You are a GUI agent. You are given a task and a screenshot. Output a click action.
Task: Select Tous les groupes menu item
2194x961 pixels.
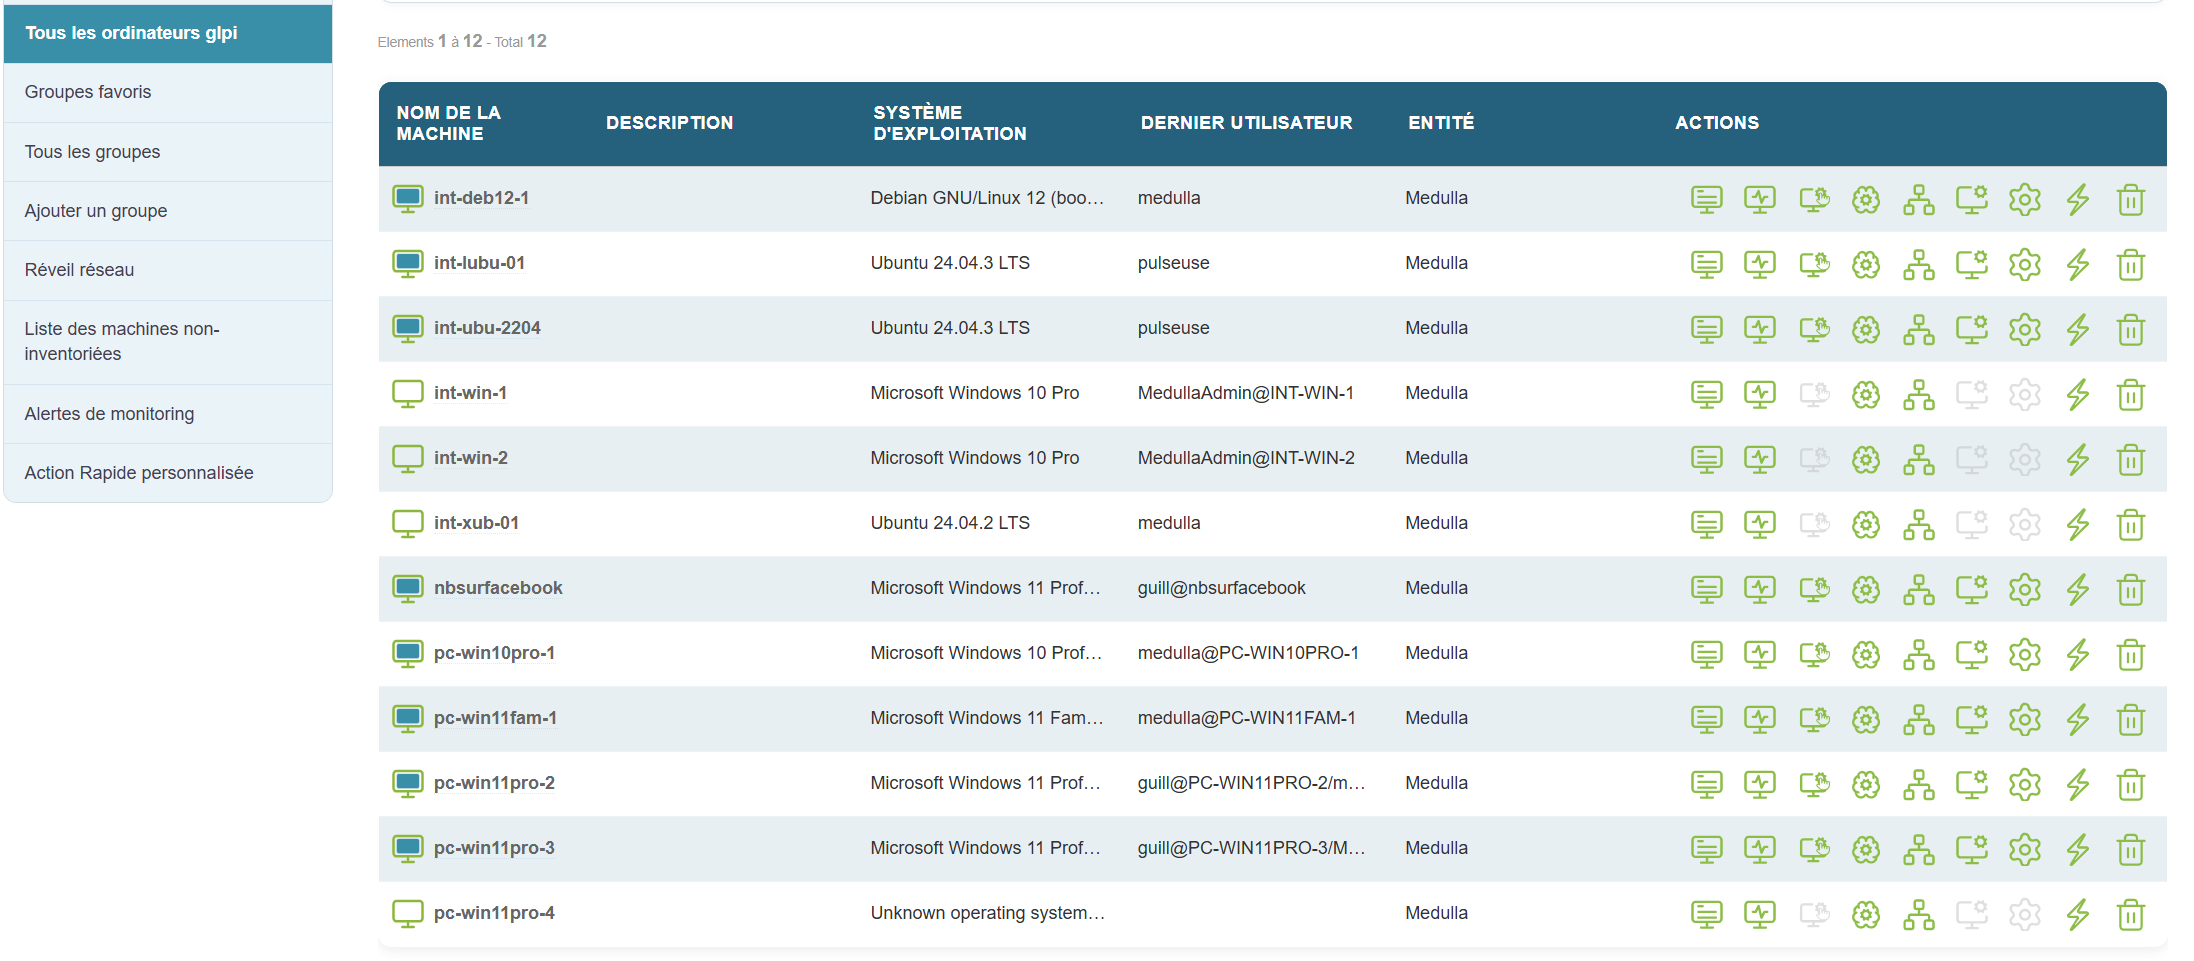coord(92,152)
